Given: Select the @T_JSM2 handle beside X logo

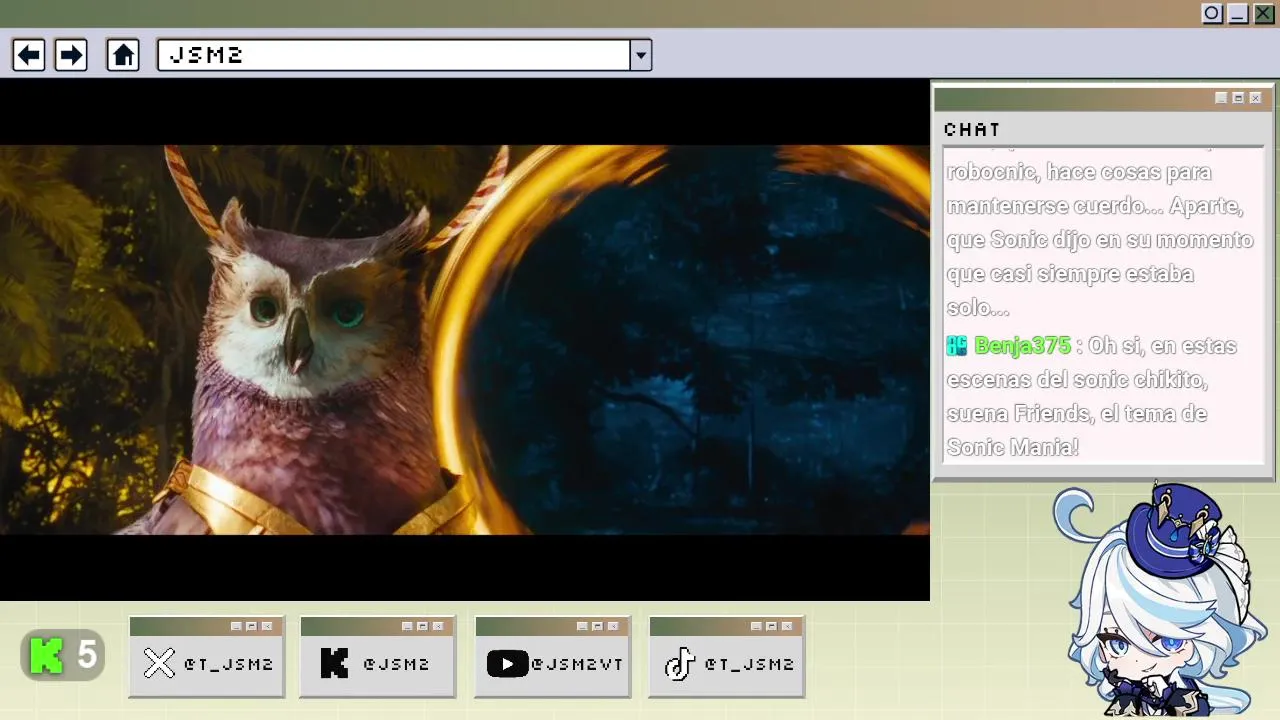Looking at the screenshot, I should click(228, 664).
